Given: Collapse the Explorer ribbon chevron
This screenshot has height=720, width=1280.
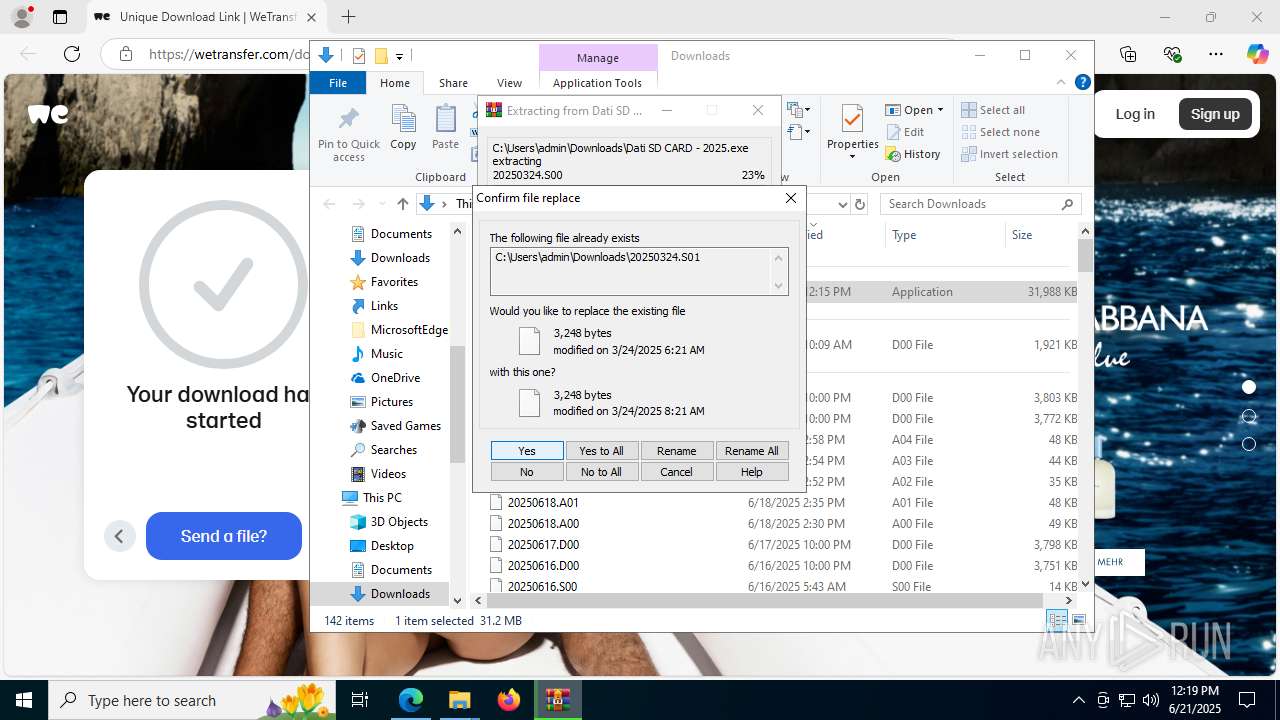Looking at the screenshot, I should tap(1061, 83).
